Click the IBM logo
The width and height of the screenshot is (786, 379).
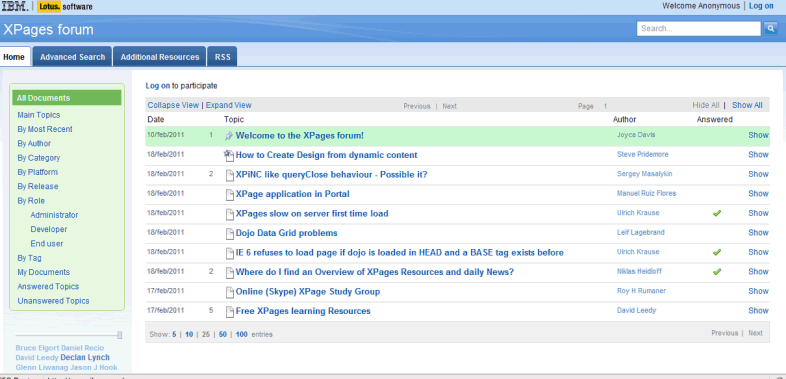tap(15, 6)
